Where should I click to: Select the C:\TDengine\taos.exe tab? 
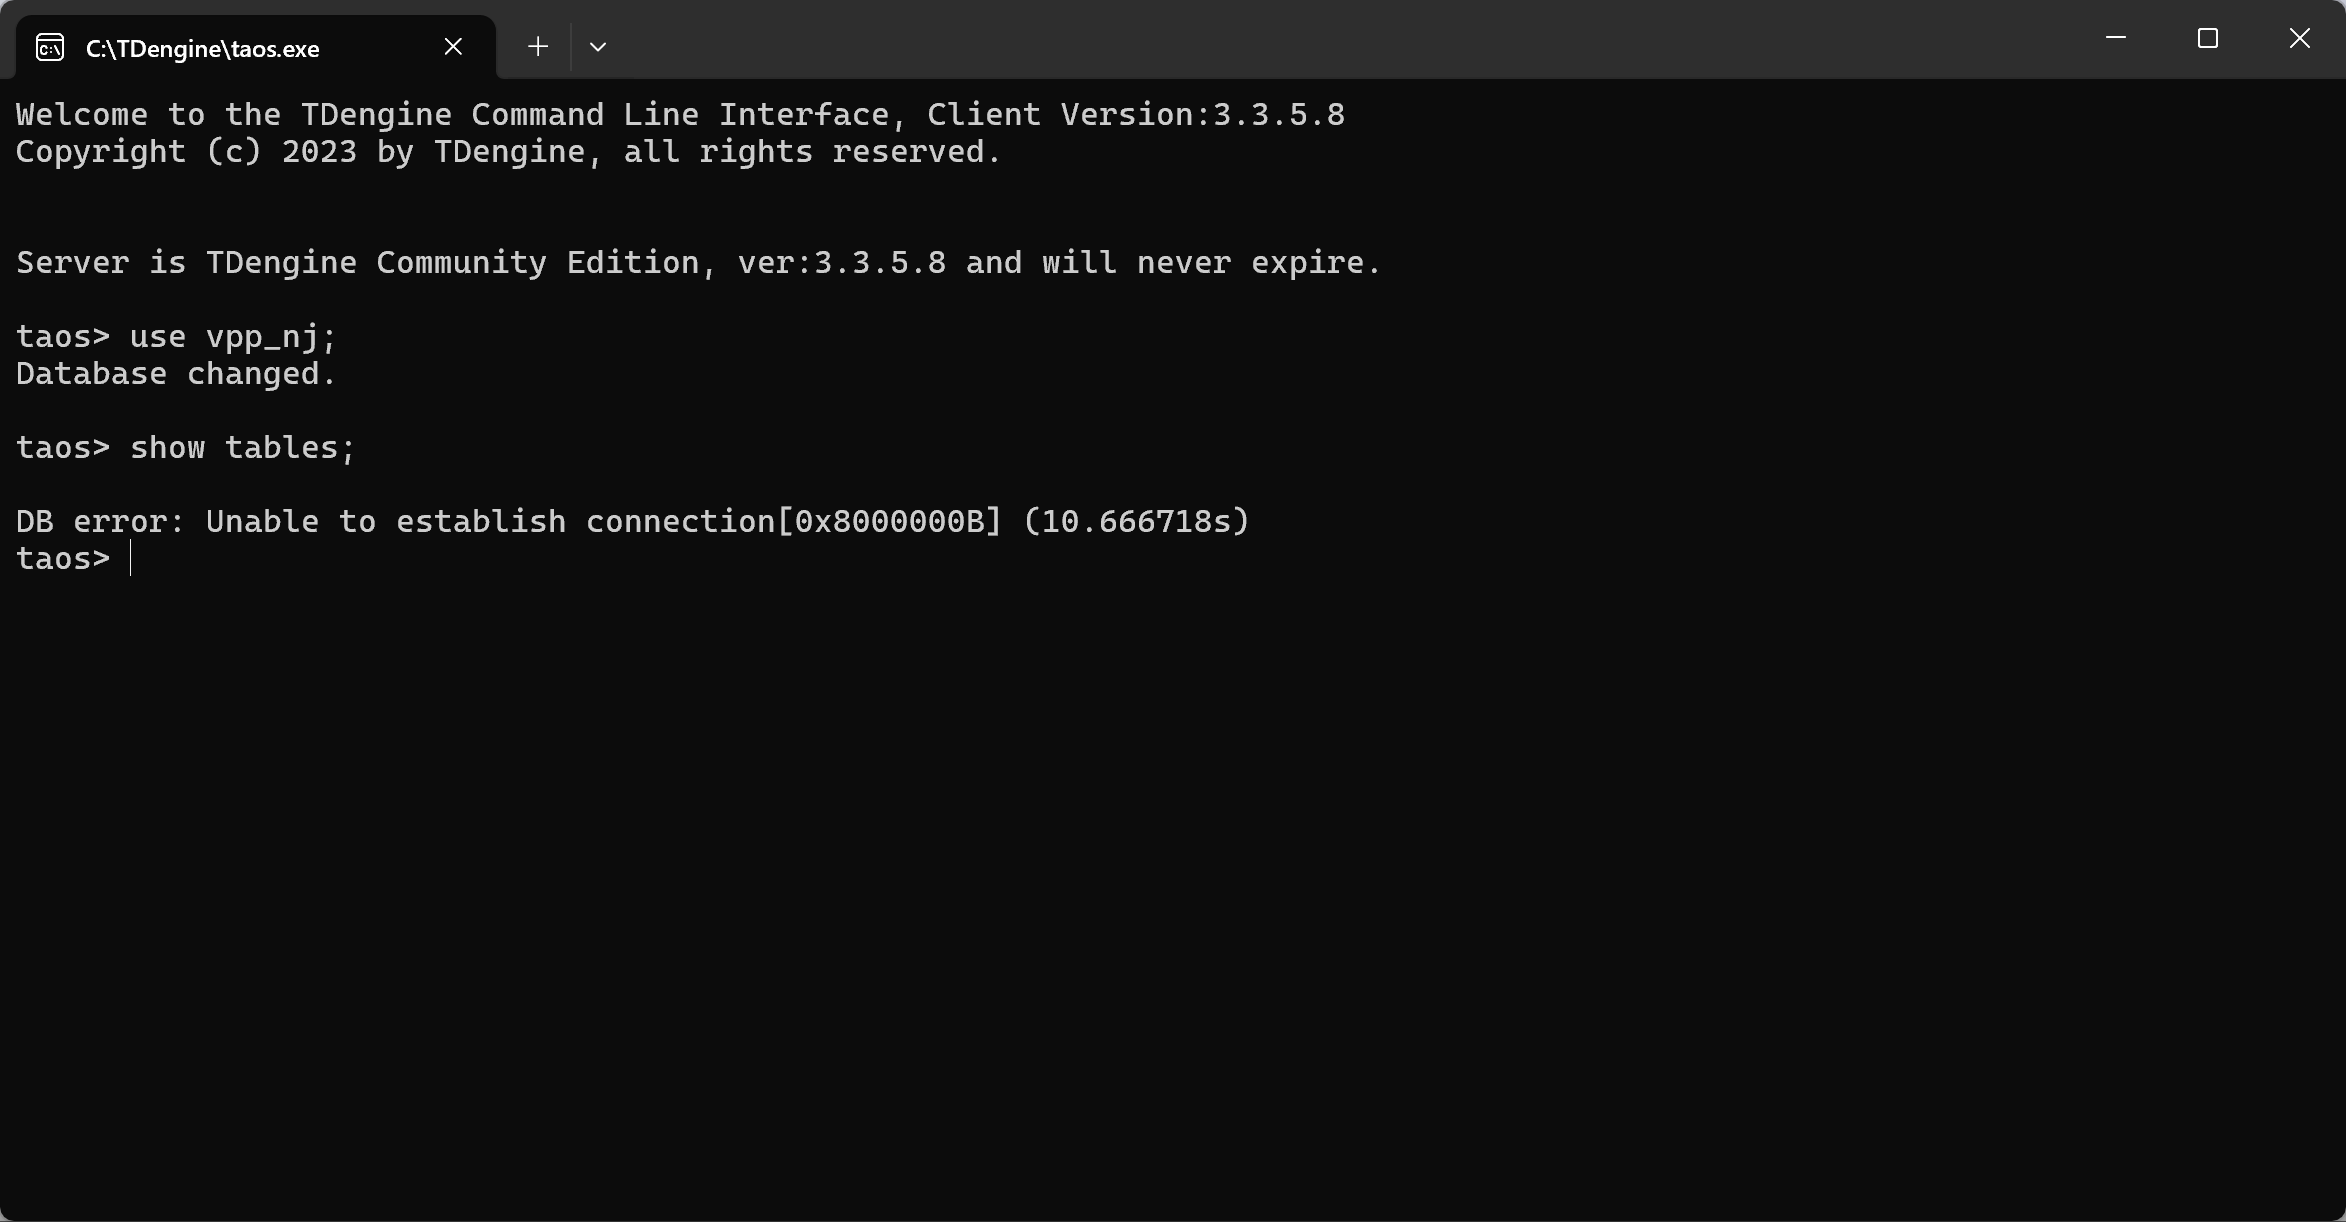click(x=202, y=48)
